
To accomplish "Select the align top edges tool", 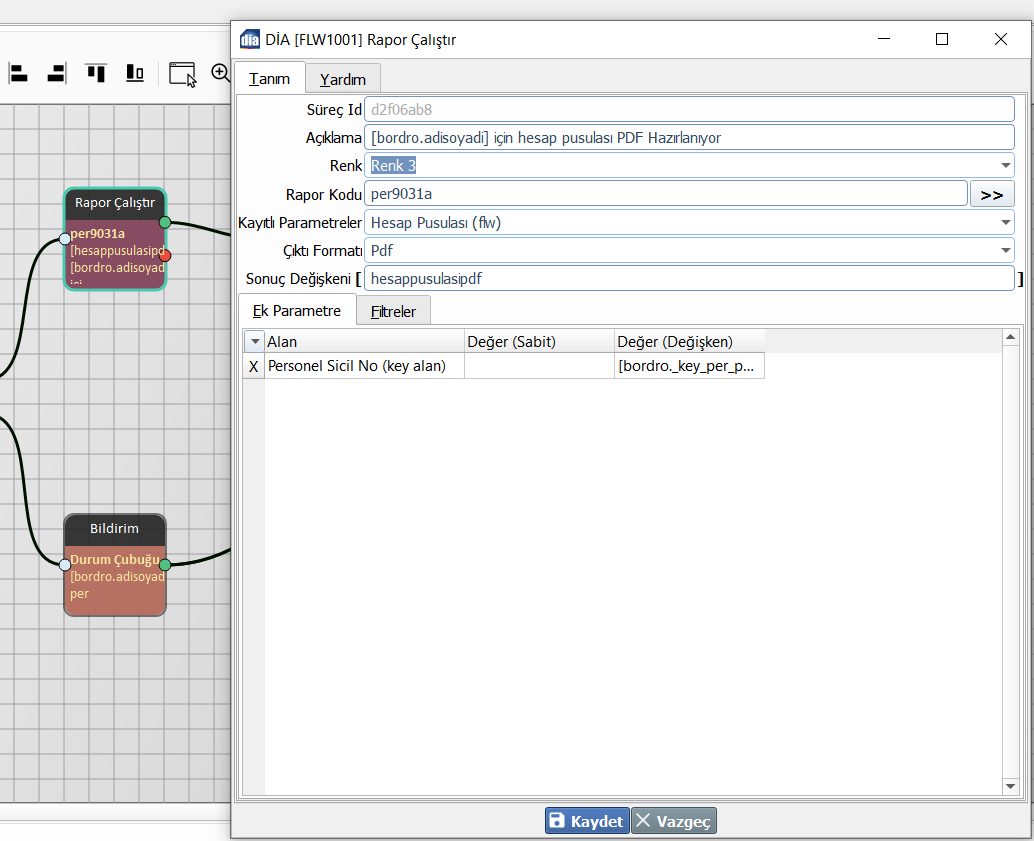I will point(96,73).
